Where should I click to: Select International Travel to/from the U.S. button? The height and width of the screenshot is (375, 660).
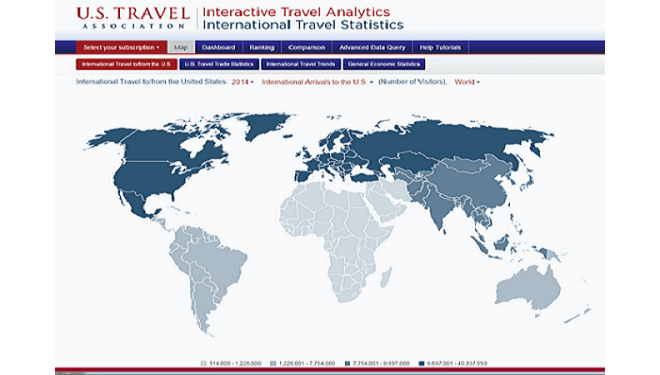[x=126, y=64]
